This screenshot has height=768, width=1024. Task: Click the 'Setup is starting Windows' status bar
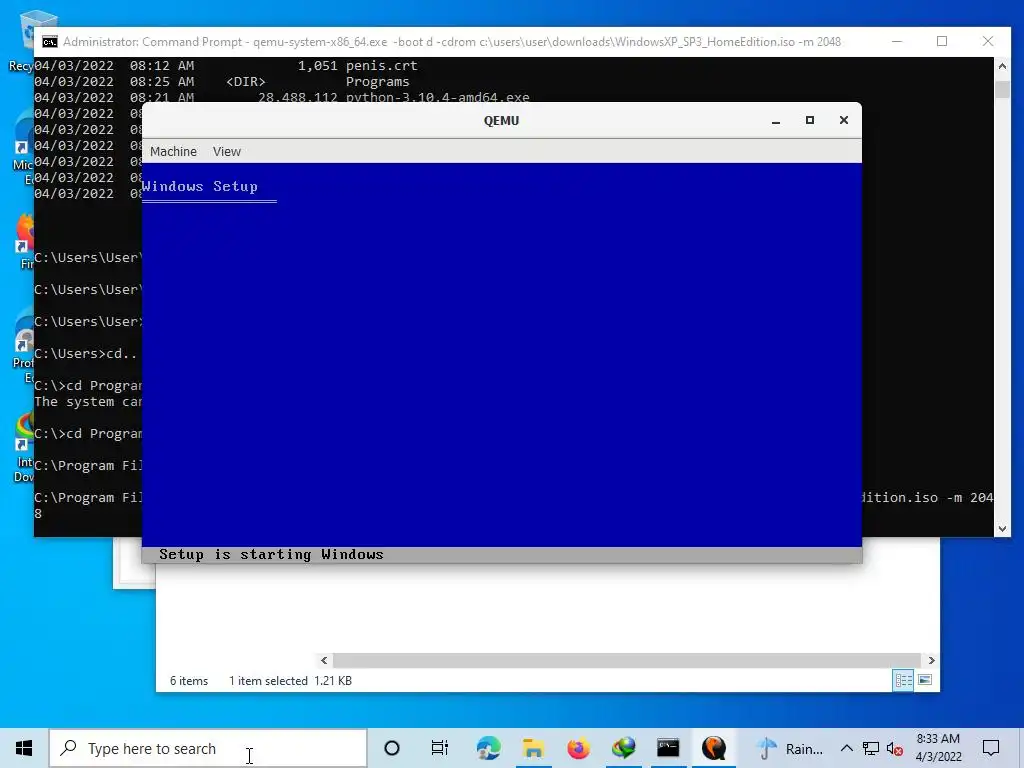tap(502, 554)
